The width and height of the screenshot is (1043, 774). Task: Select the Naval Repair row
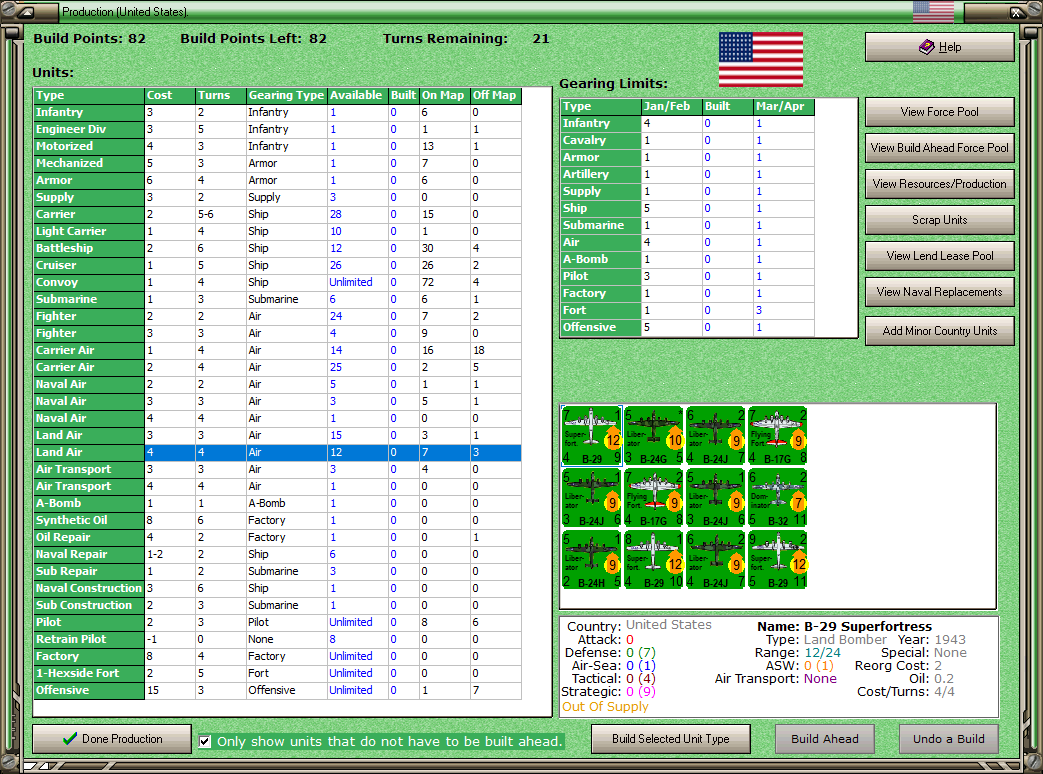tap(277, 555)
